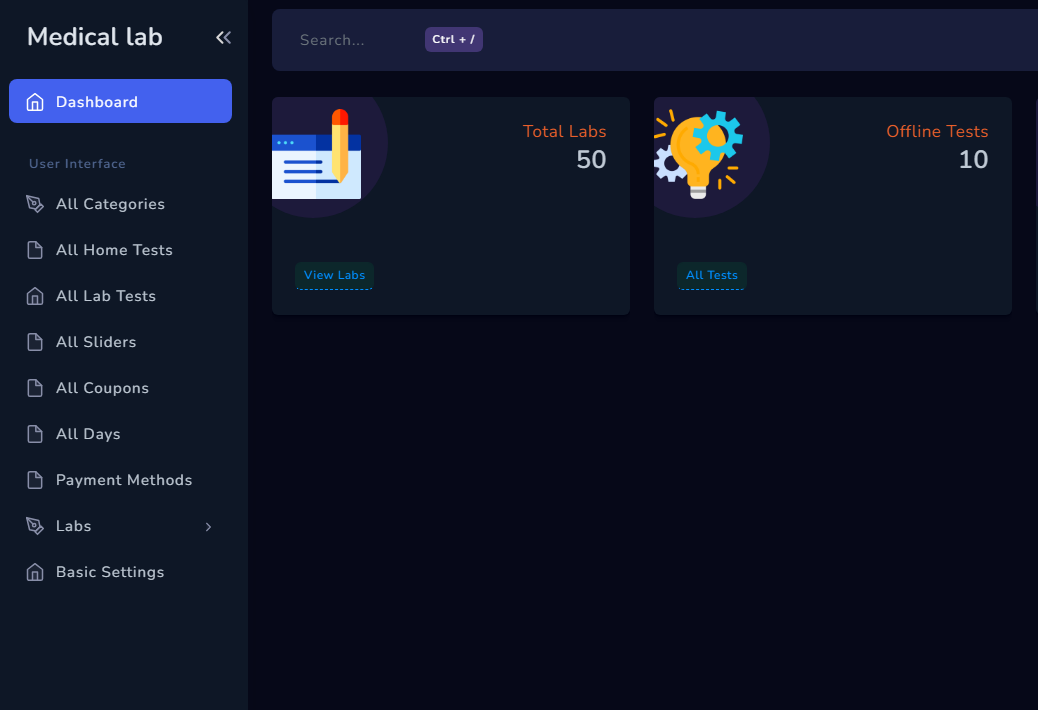Viewport: 1038px width, 710px height.
Task: Expand the Labs submenu arrow
Action: click(x=208, y=527)
